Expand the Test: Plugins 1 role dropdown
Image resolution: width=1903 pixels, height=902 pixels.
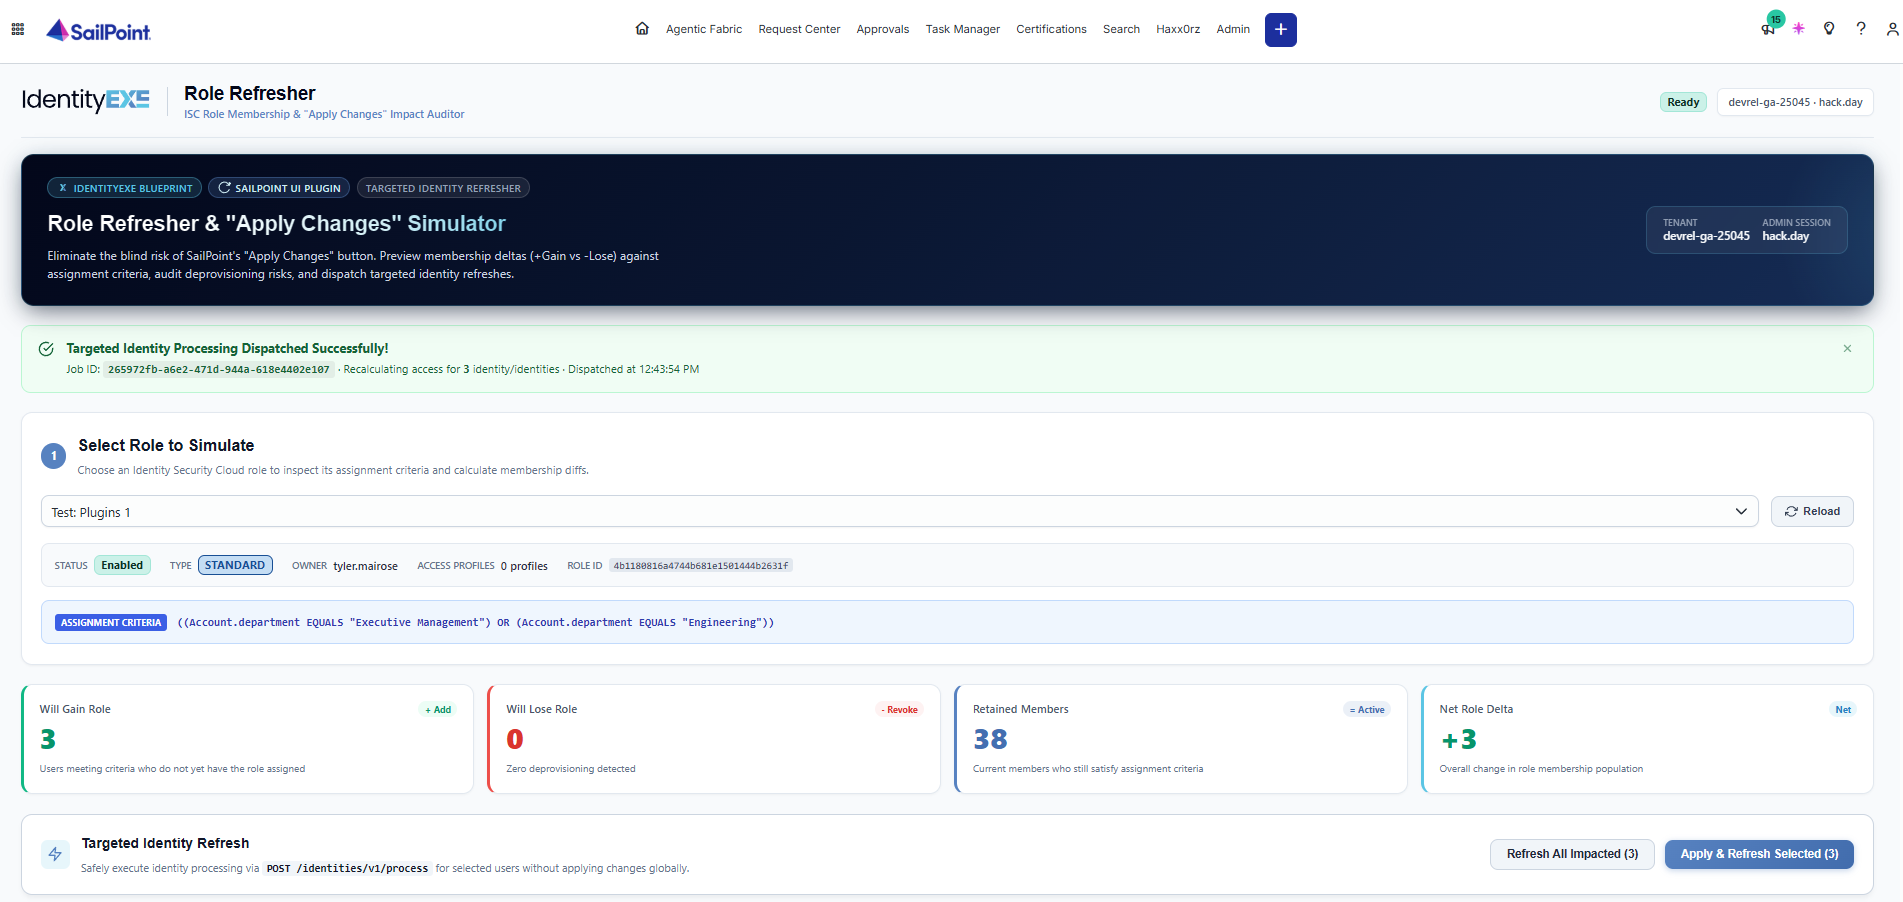tap(900, 512)
